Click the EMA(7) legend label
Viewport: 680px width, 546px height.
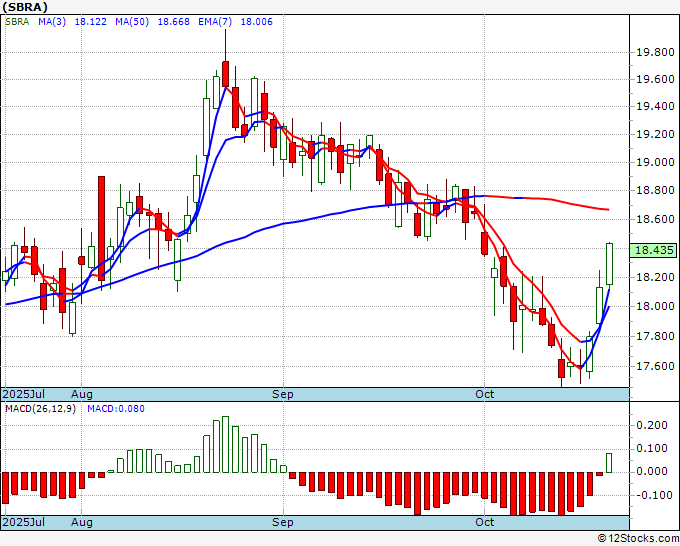pyautogui.click(x=215, y=22)
